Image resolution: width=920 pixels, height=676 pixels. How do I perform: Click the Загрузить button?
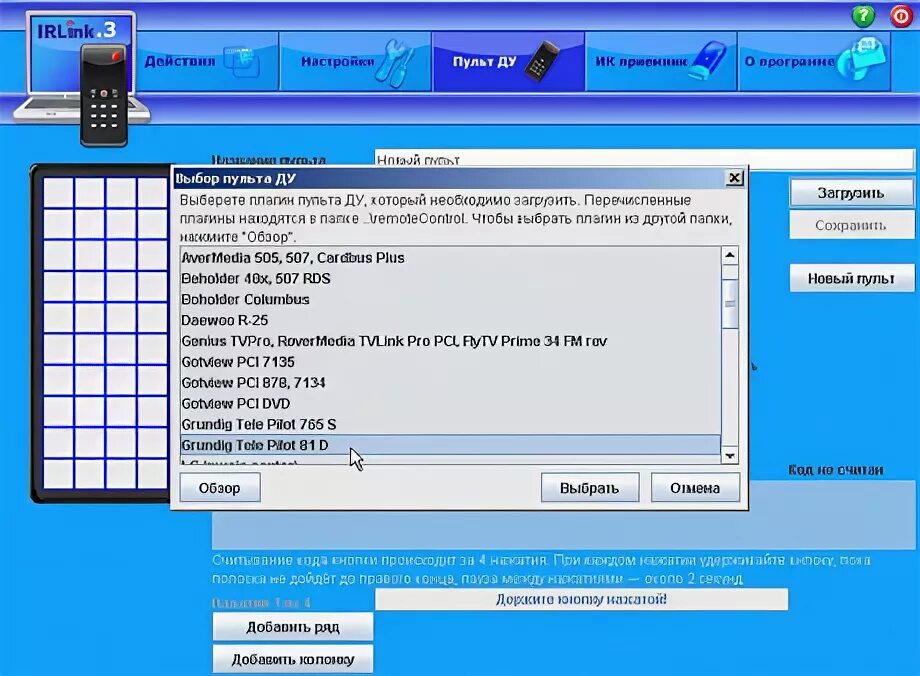click(x=851, y=193)
